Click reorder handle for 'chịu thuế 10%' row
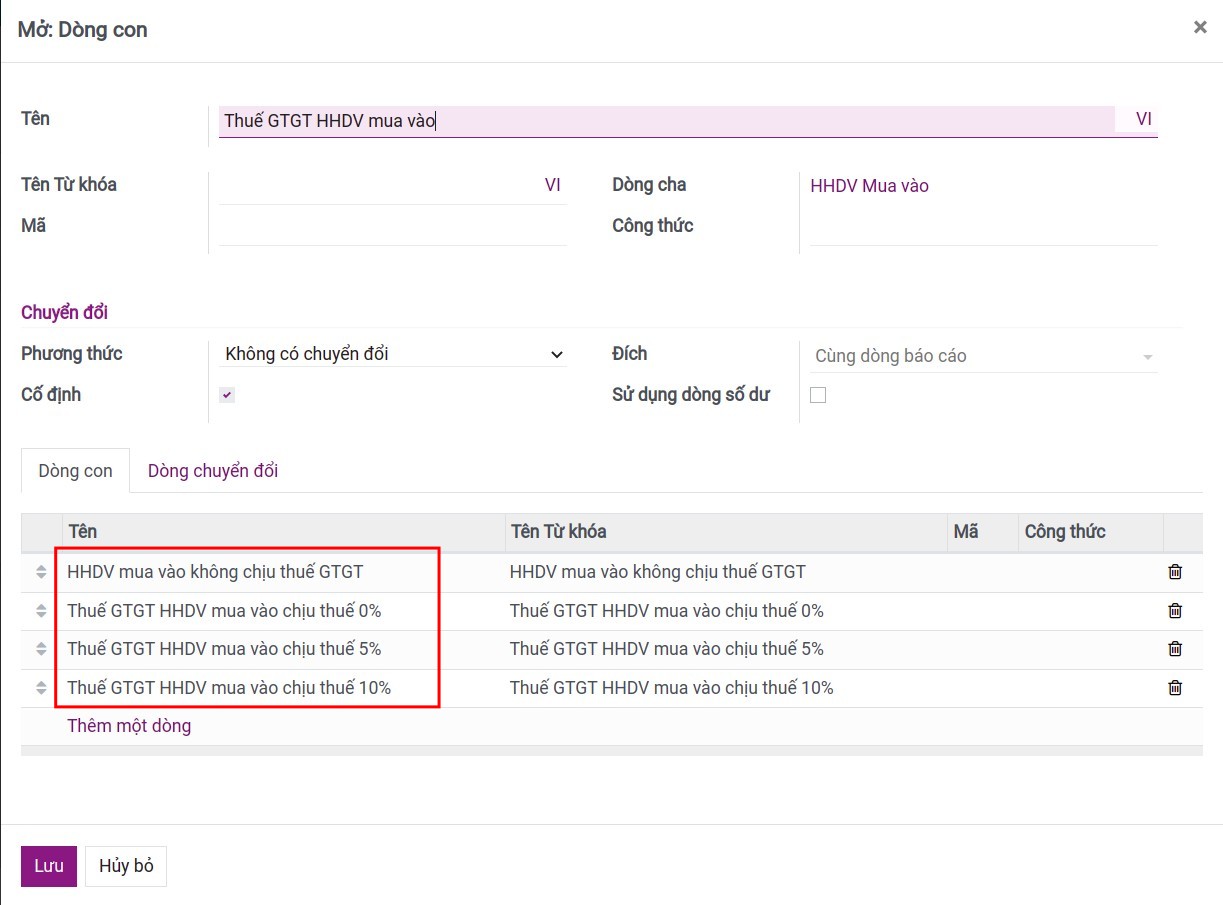 41,688
